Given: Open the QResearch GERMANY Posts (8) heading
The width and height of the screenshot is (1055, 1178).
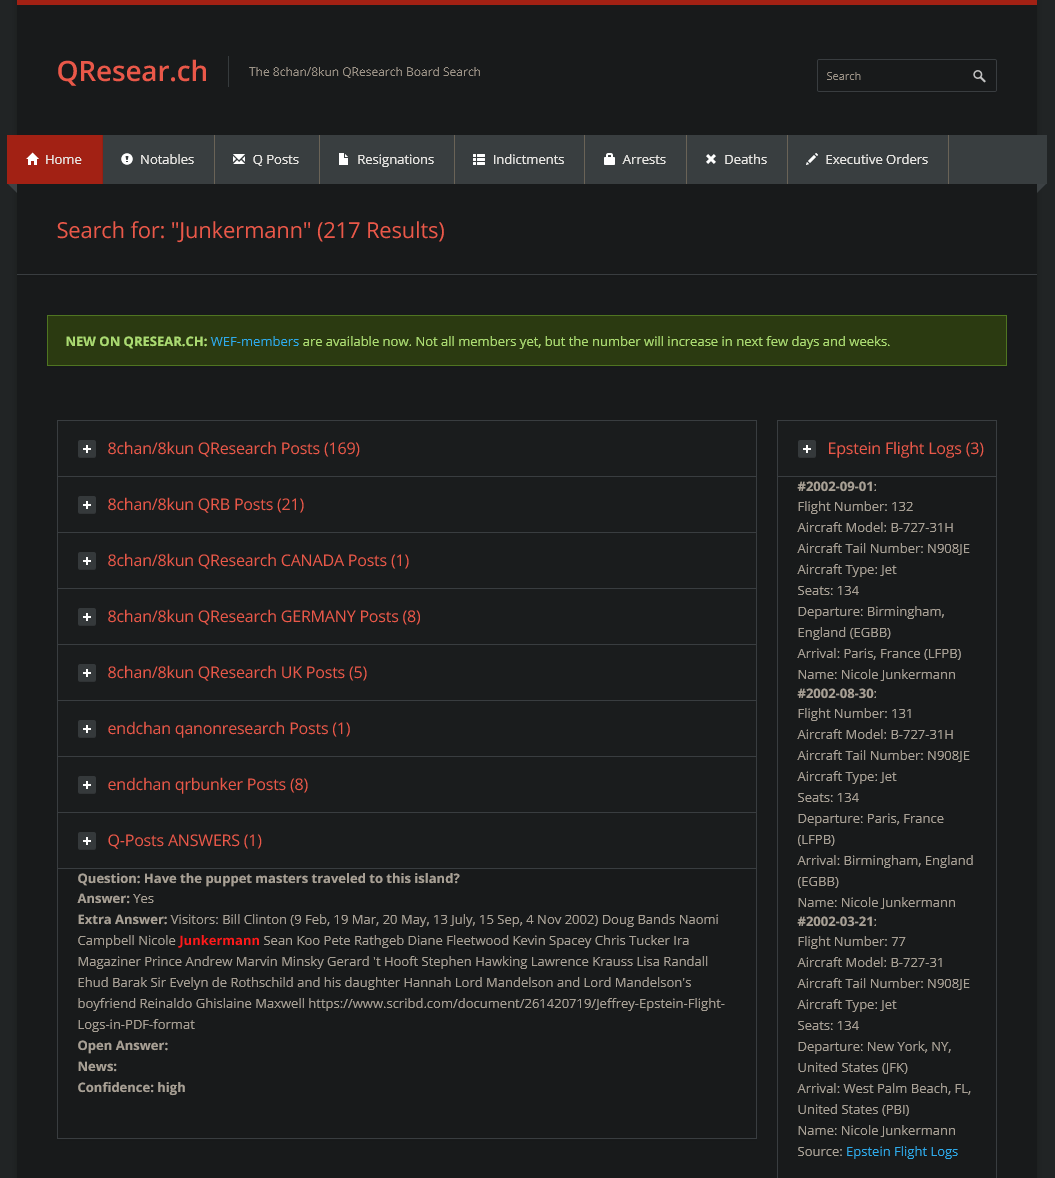Looking at the screenshot, I should coord(264,616).
